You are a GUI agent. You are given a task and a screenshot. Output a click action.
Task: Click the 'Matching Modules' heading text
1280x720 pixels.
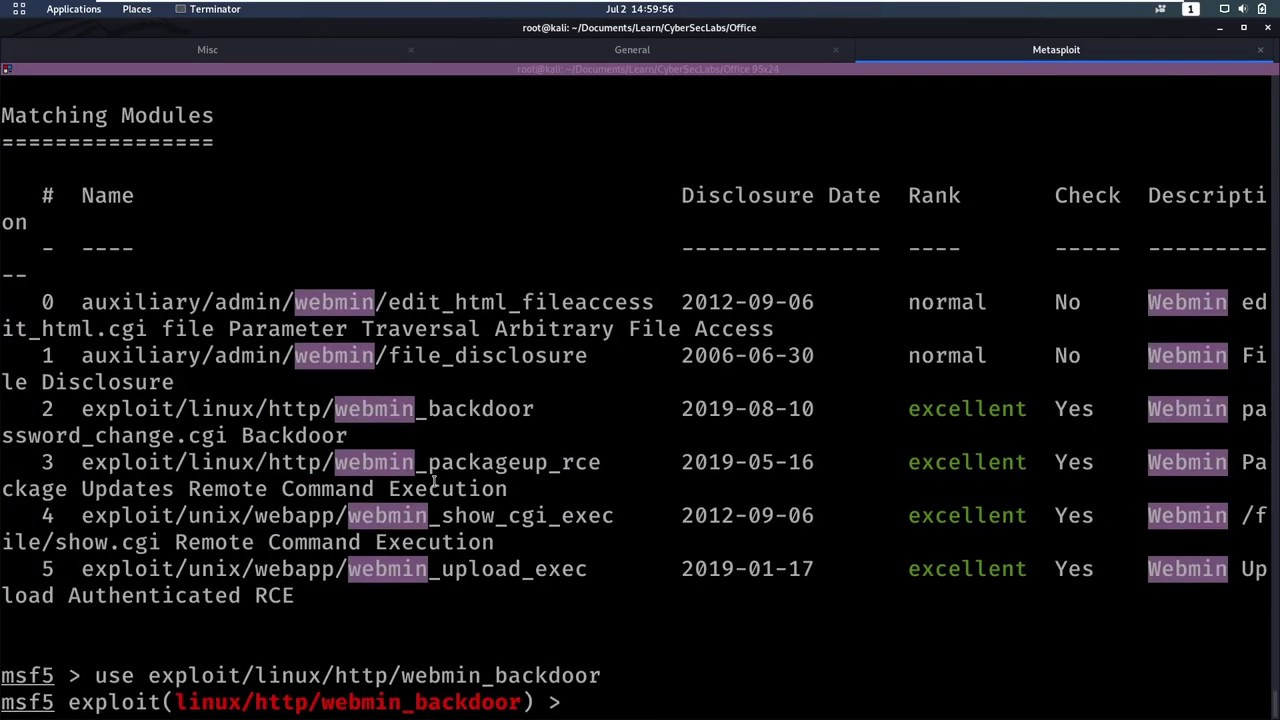pyautogui.click(x=107, y=116)
